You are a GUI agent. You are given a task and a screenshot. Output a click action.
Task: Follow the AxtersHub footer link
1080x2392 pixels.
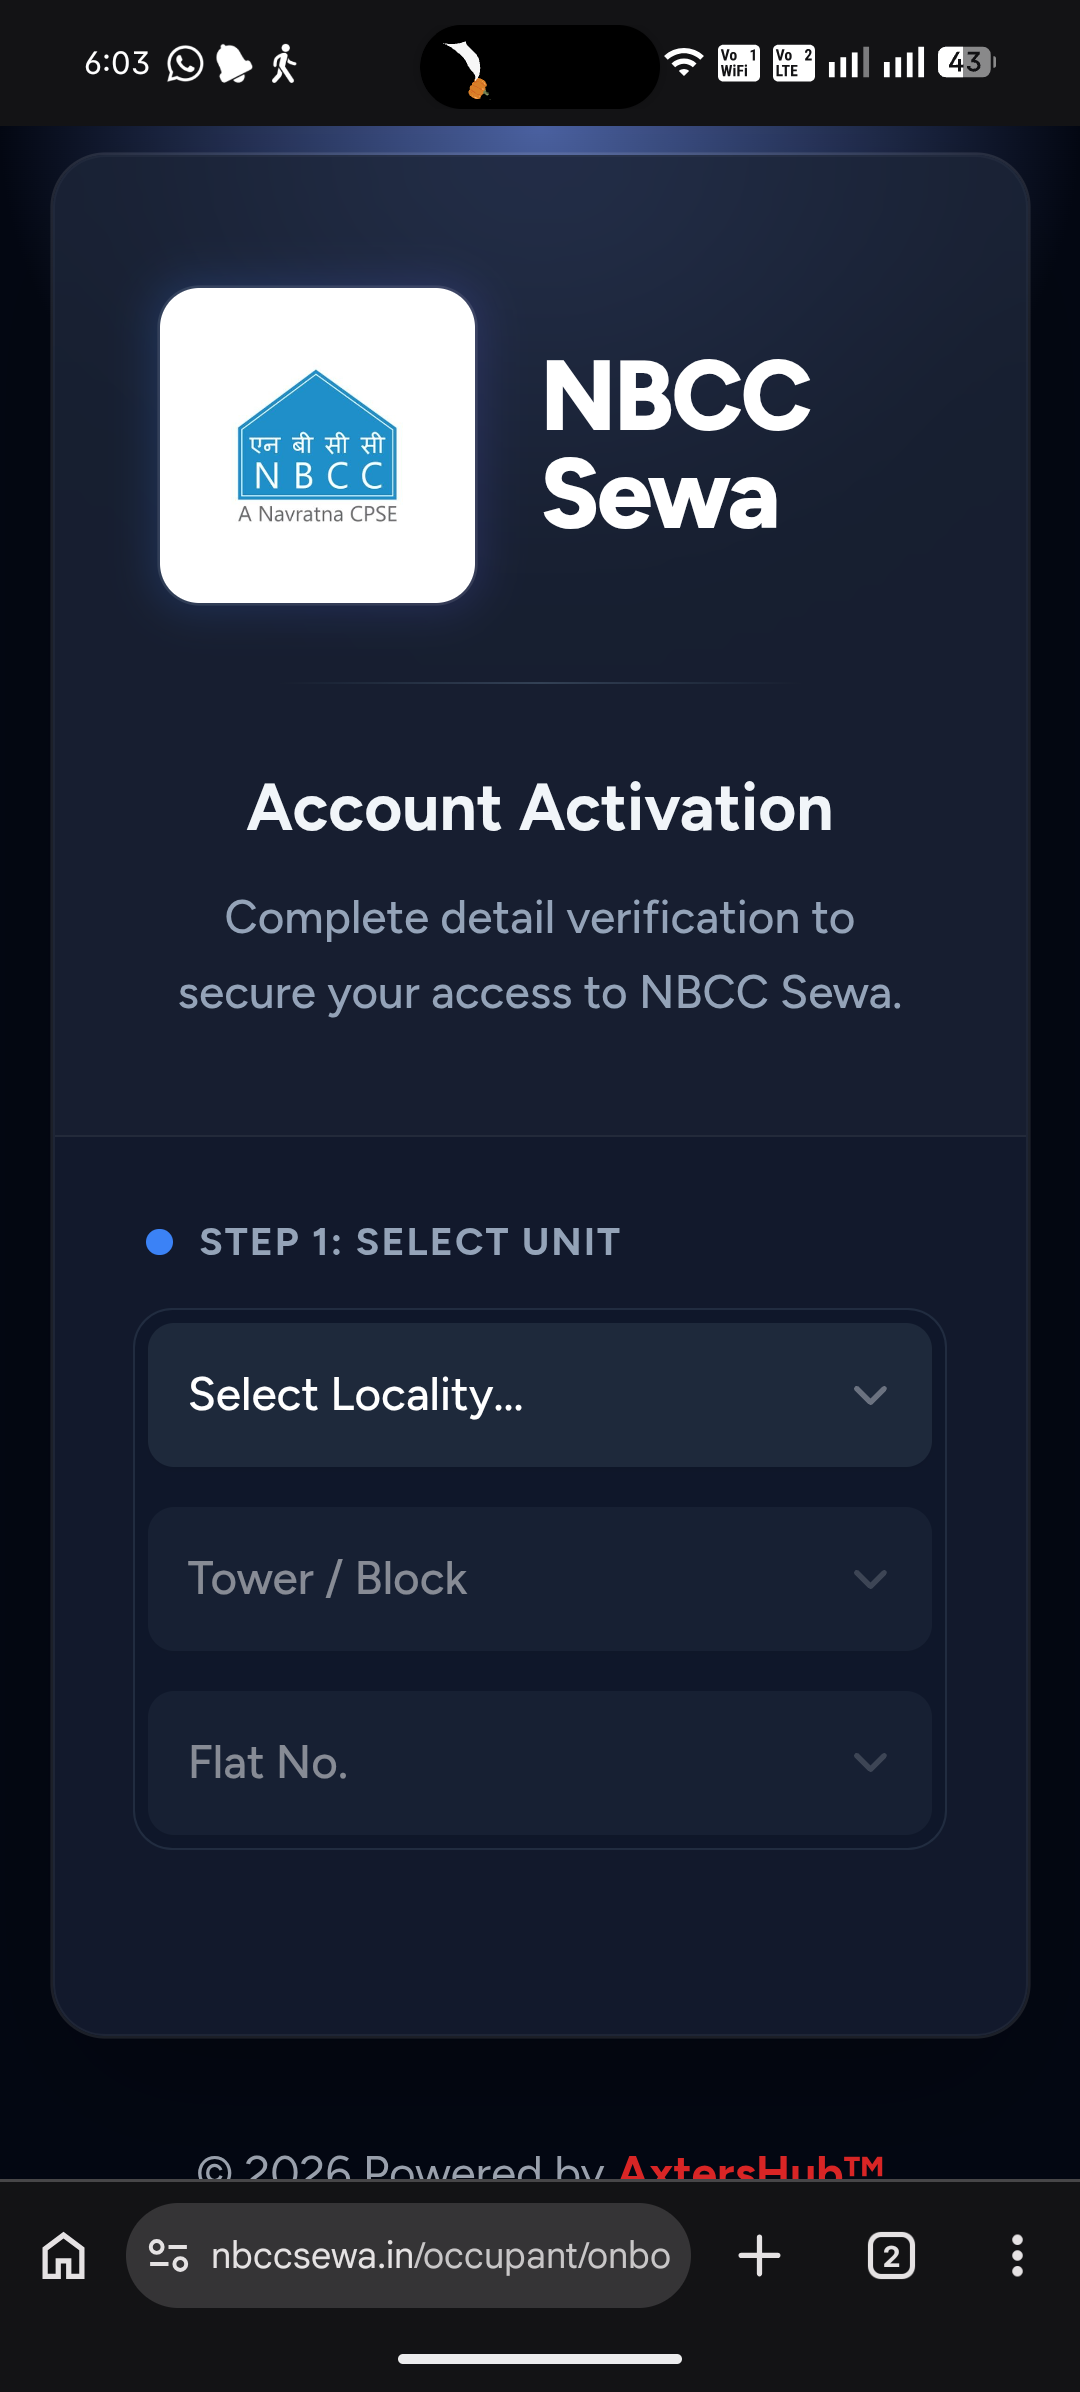point(750,2166)
